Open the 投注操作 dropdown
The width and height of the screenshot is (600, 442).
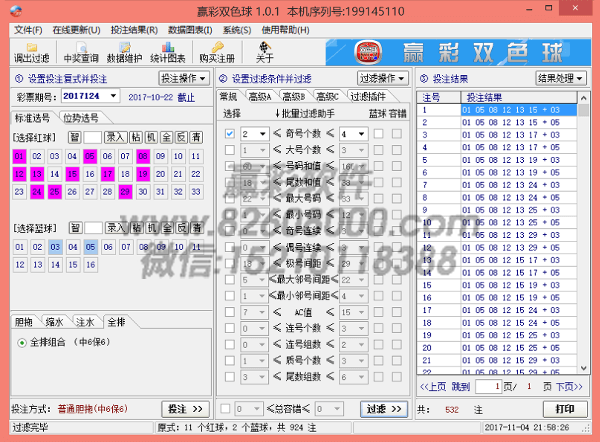[x=184, y=78]
